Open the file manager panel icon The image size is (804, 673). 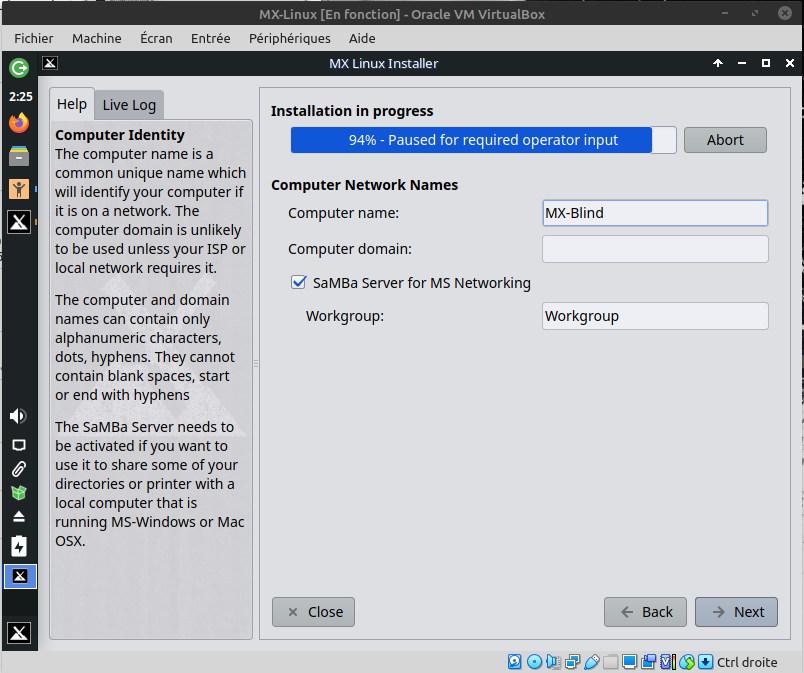(x=19, y=155)
